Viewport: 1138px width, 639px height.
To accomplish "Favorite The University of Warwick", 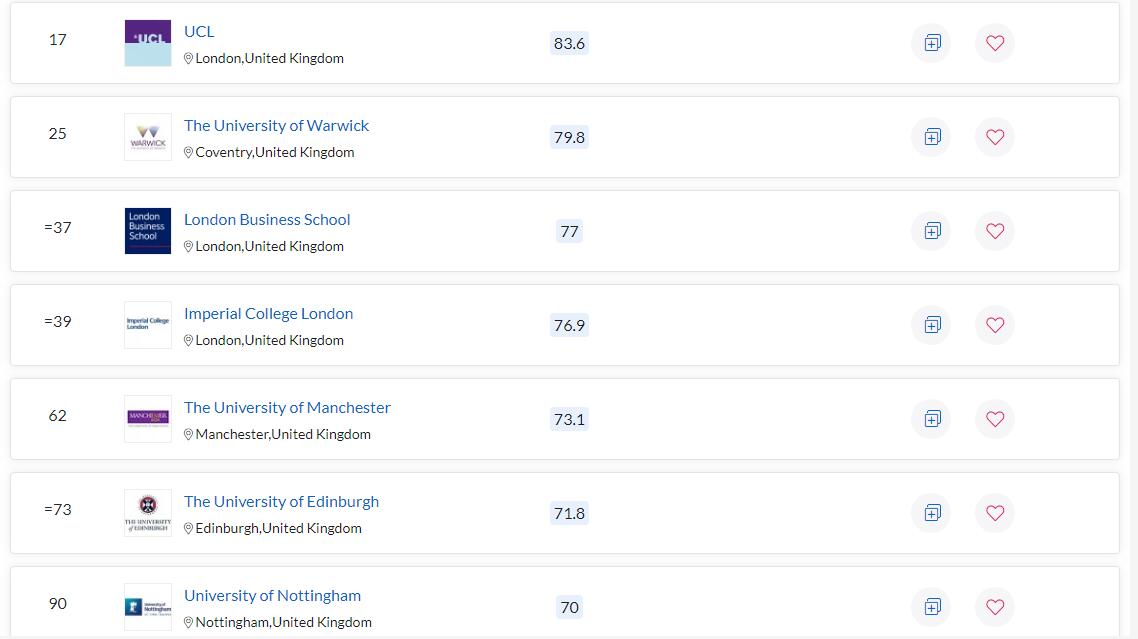I will click(x=994, y=137).
